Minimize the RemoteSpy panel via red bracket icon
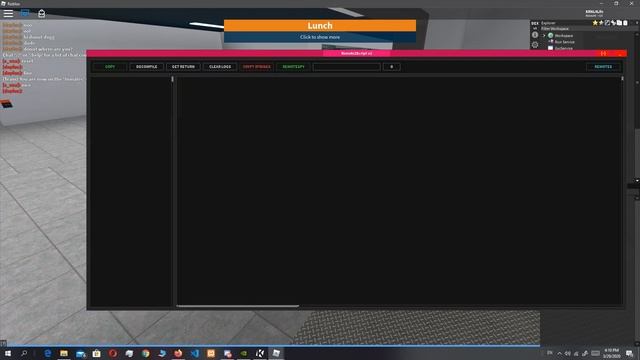 point(603,53)
